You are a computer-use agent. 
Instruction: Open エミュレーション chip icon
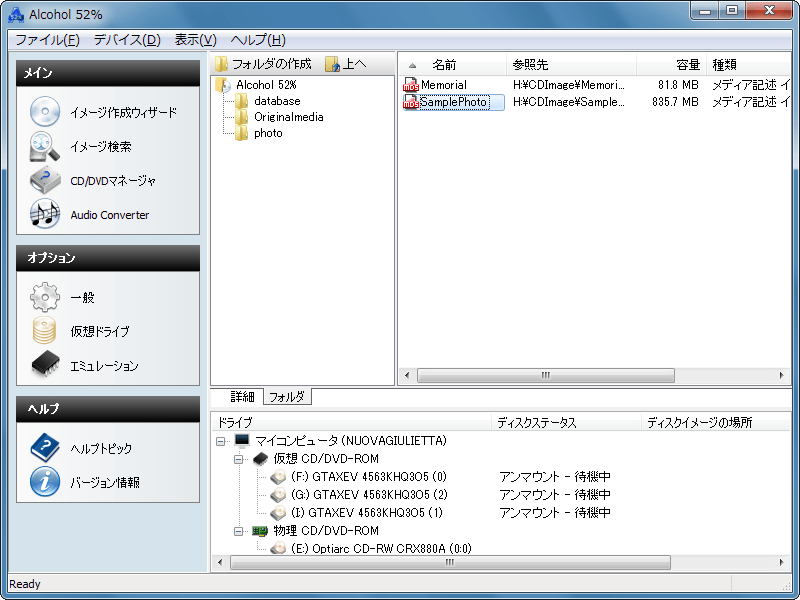pyautogui.click(x=45, y=364)
